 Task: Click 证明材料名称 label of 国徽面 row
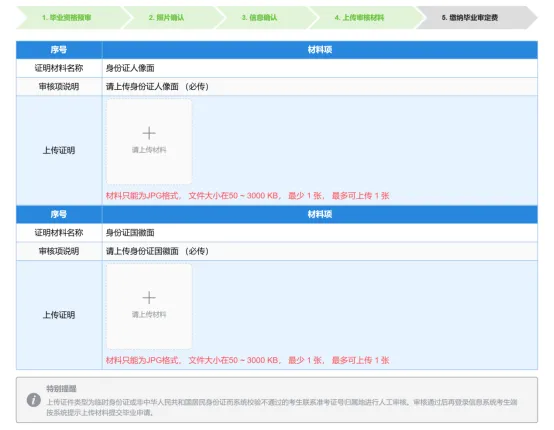[59, 233]
